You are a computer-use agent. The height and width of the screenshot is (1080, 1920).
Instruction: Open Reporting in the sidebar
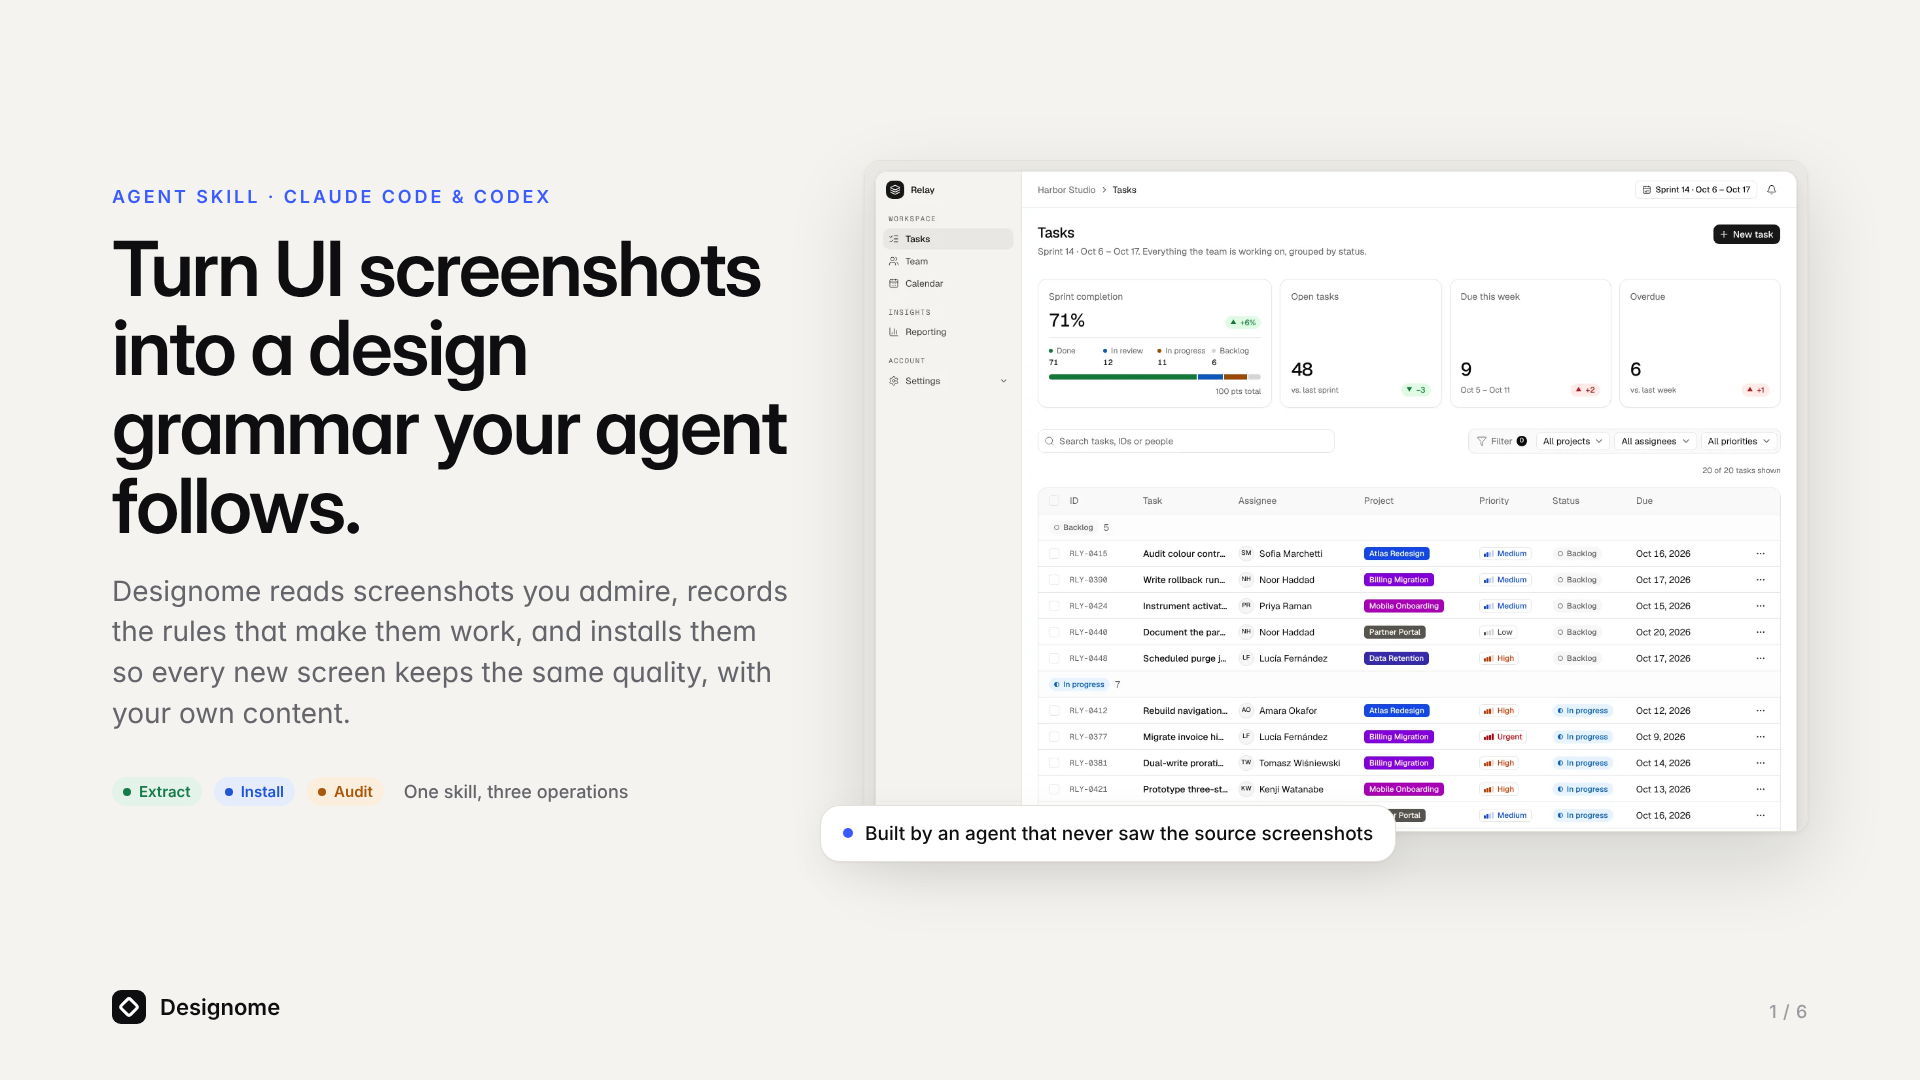click(x=948, y=332)
